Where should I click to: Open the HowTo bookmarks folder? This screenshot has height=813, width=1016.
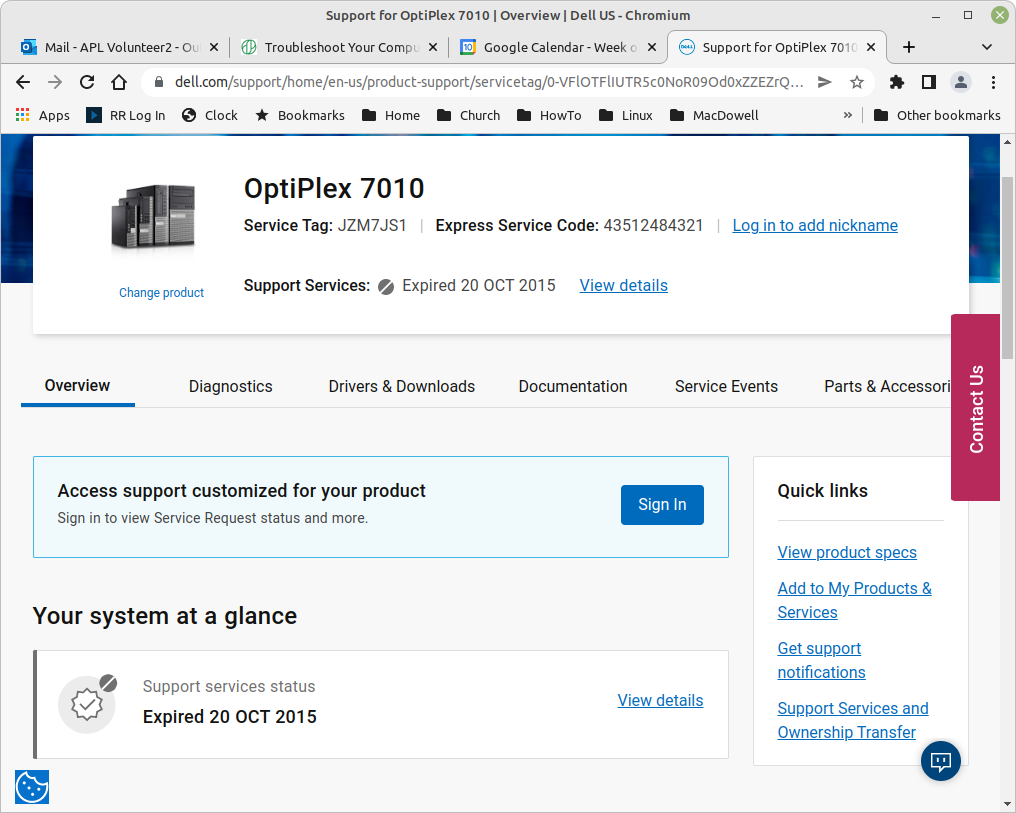(549, 115)
